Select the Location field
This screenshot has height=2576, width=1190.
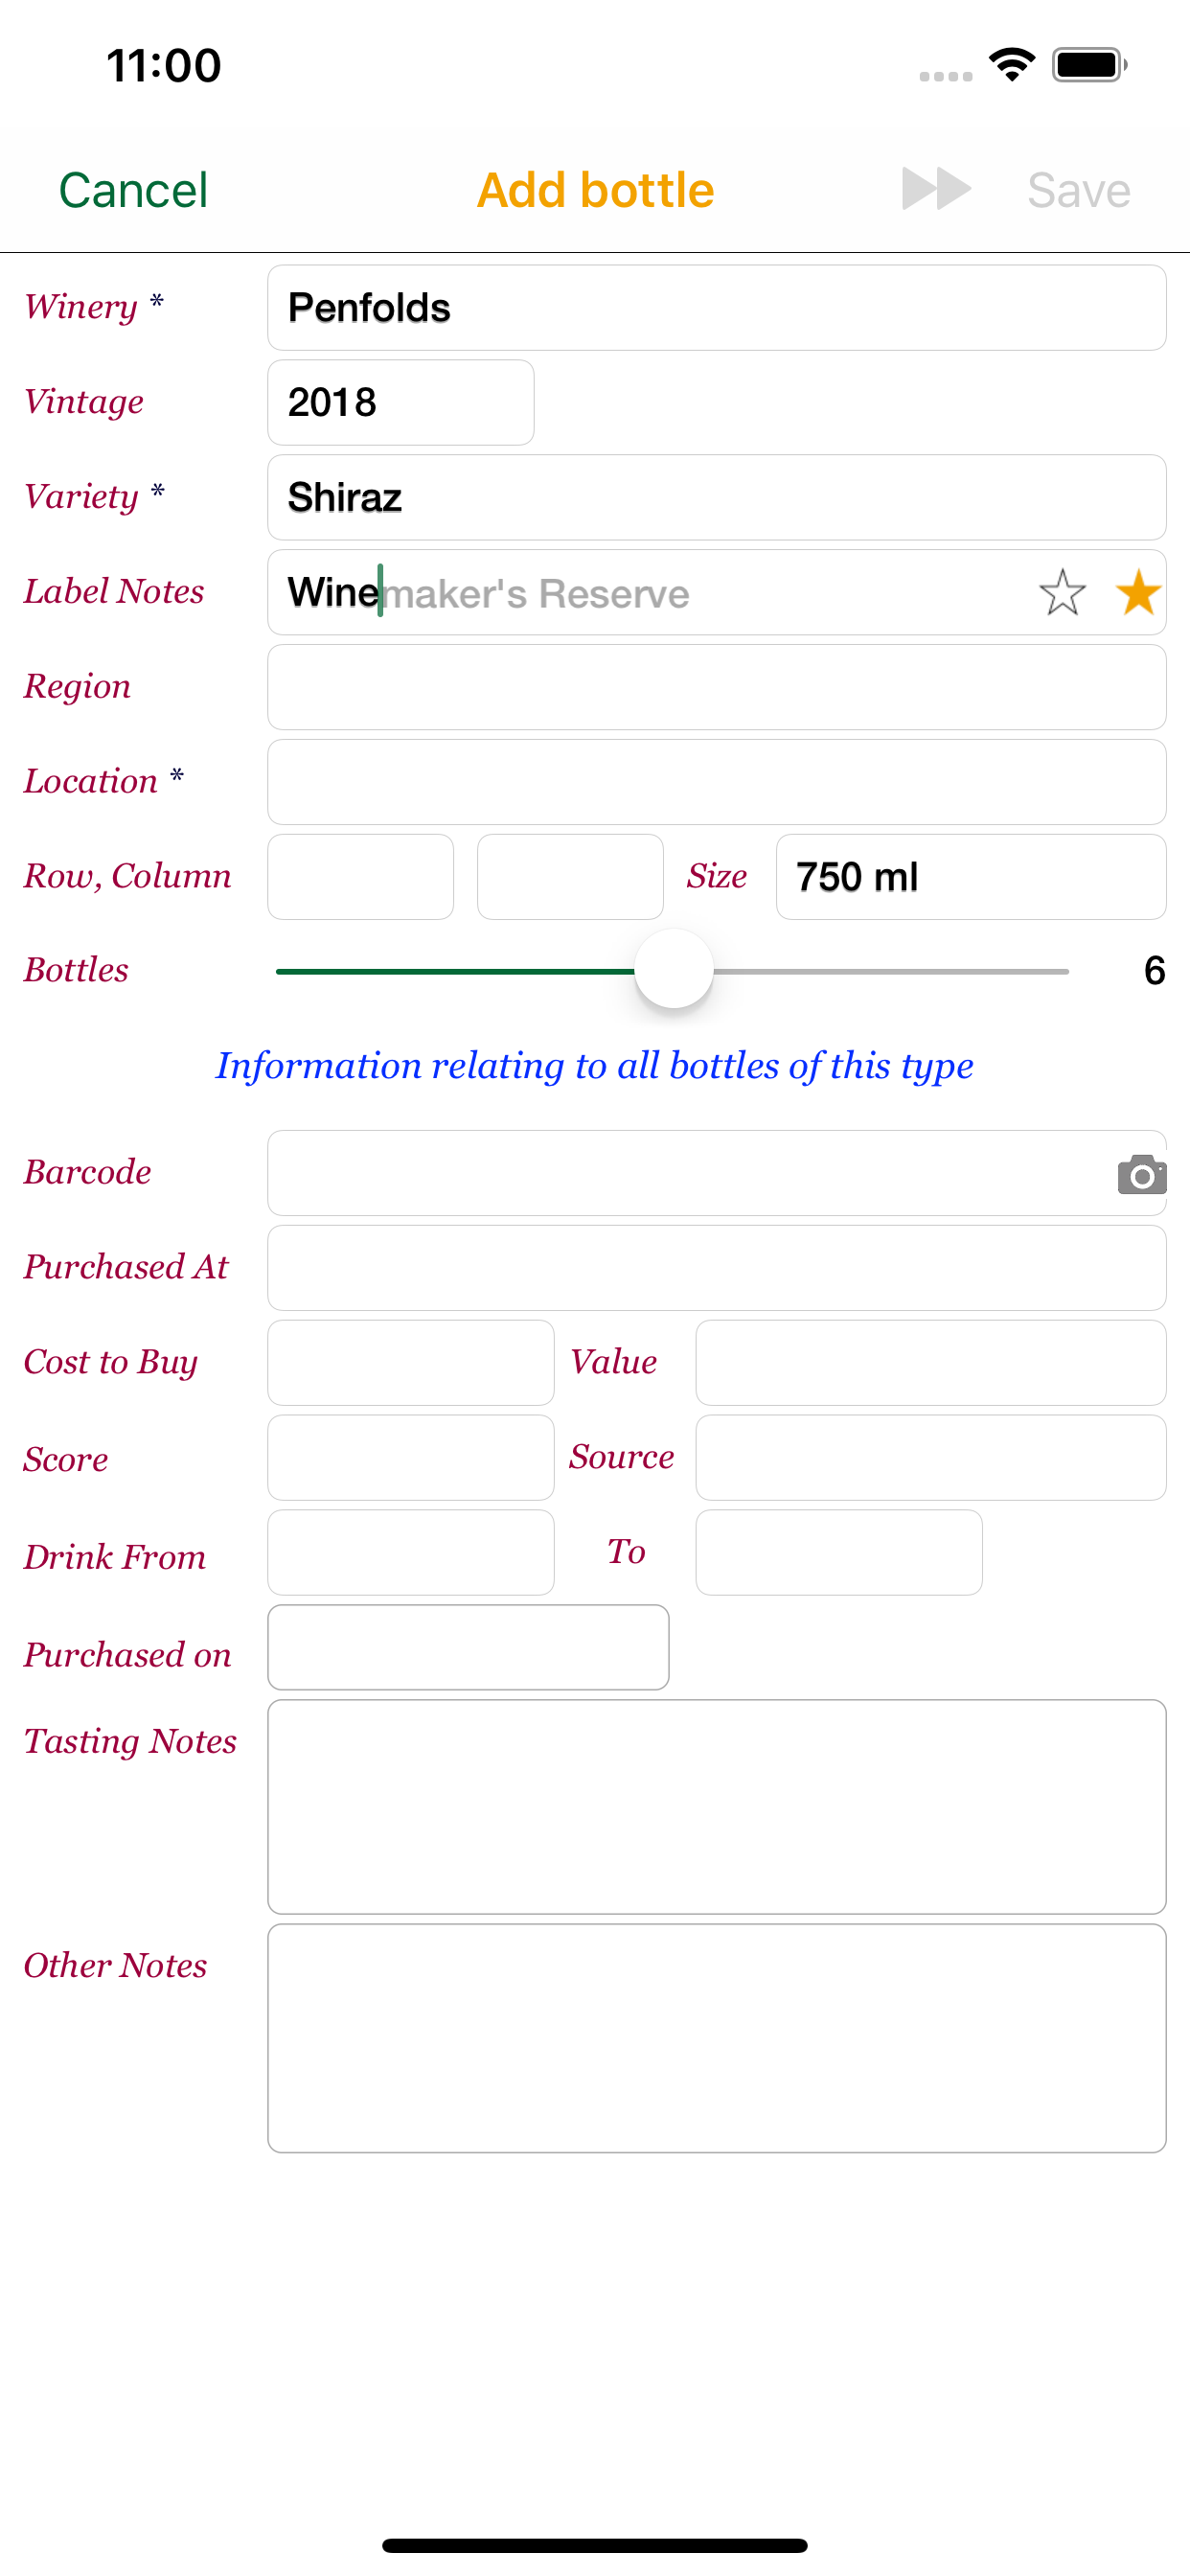pyautogui.click(x=716, y=782)
